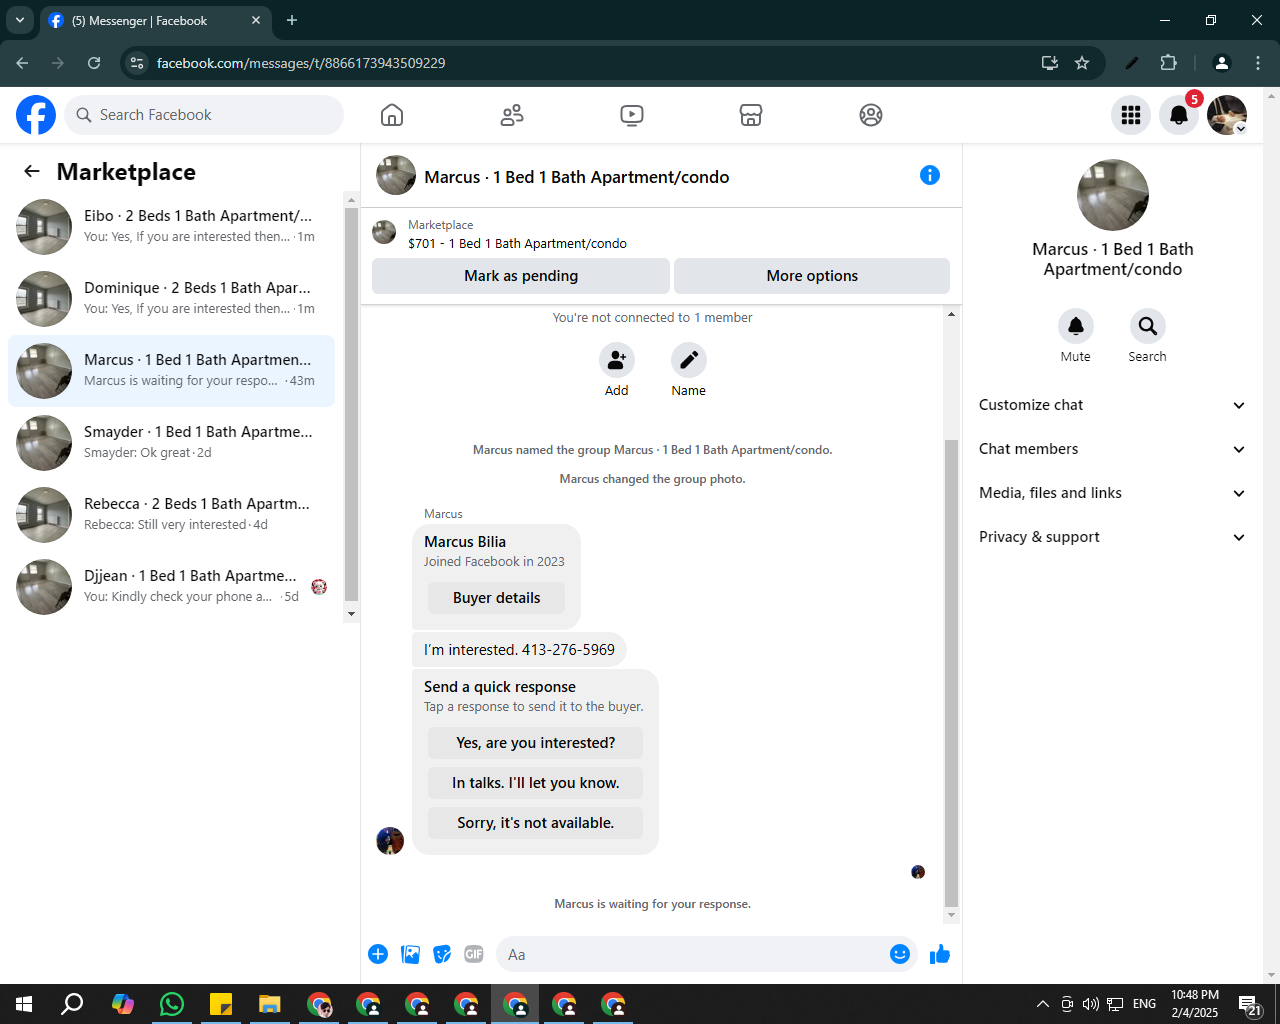Expand Media, files and links section
The image size is (1280, 1024).
(x=1112, y=493)
